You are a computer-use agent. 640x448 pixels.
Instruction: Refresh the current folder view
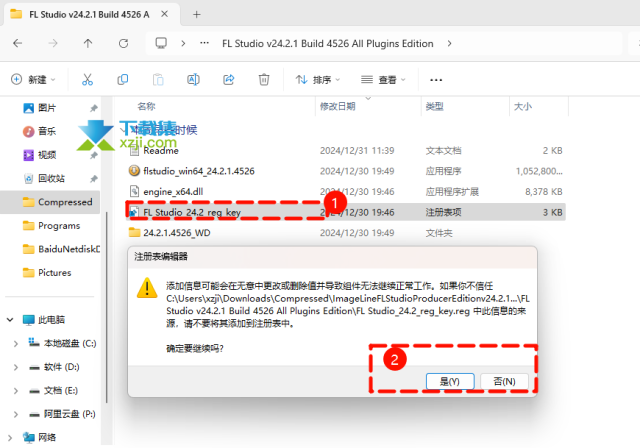coord(123,43)
